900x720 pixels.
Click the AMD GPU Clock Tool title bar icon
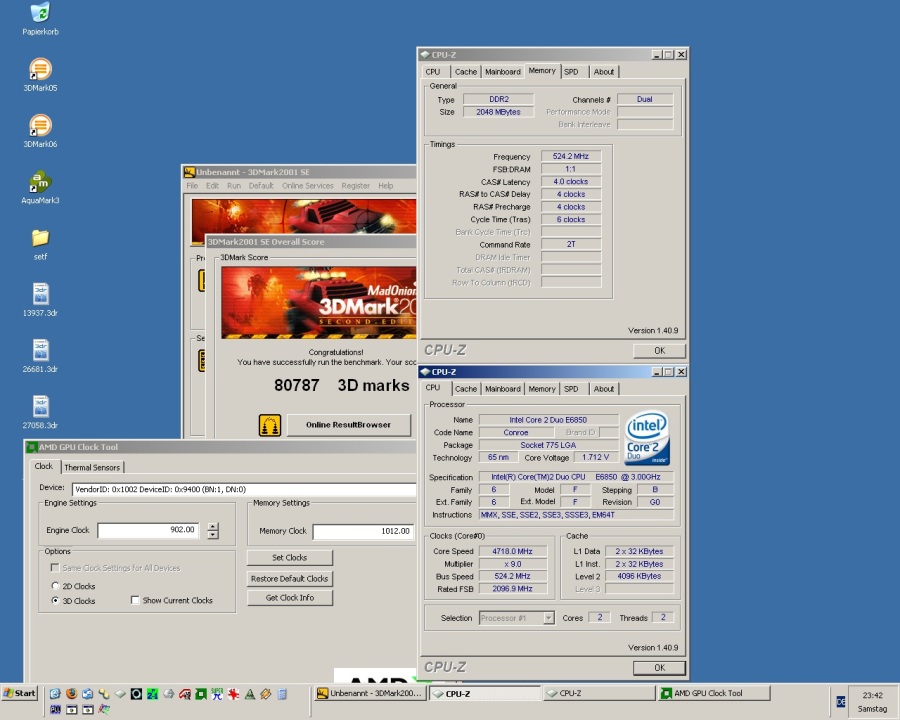pyautogui.click(x=32, y=447)
